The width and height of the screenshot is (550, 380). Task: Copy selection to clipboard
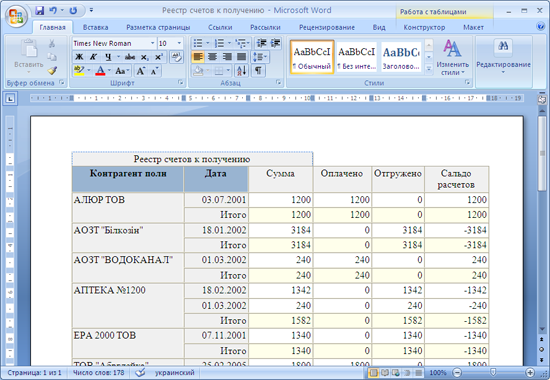(52, 57)
